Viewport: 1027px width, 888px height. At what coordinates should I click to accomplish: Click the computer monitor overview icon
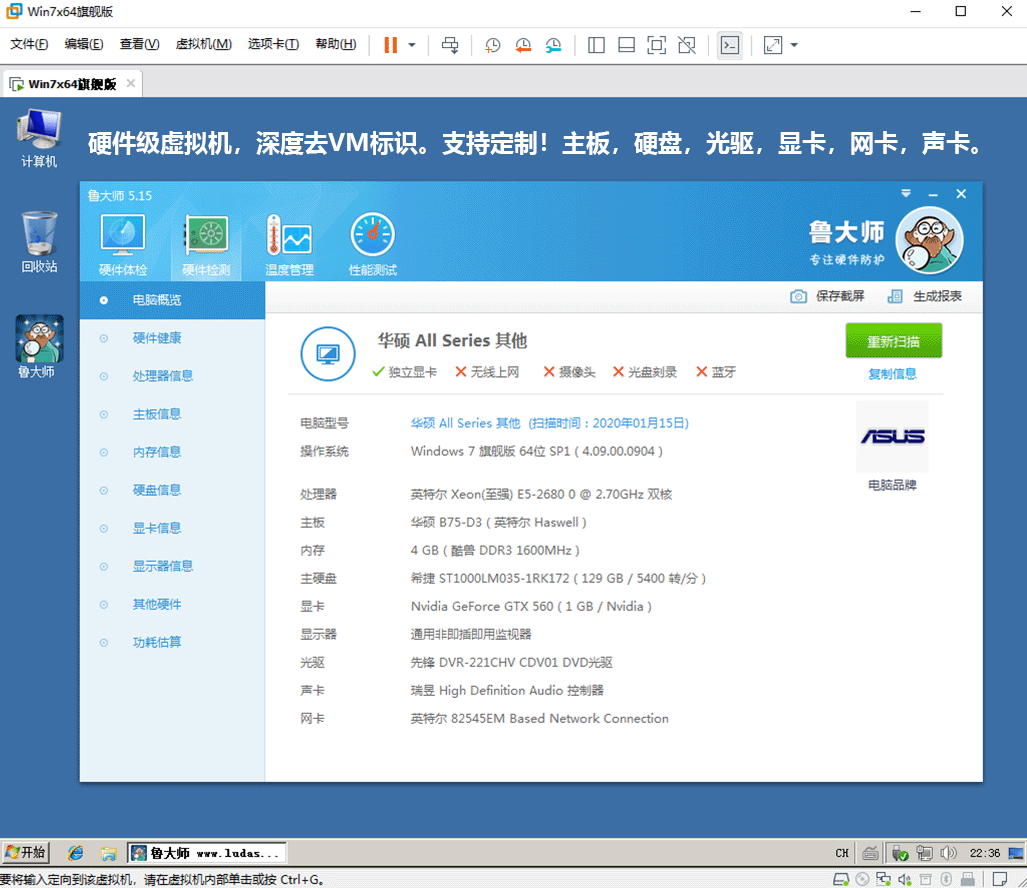(x=327, y=354)
